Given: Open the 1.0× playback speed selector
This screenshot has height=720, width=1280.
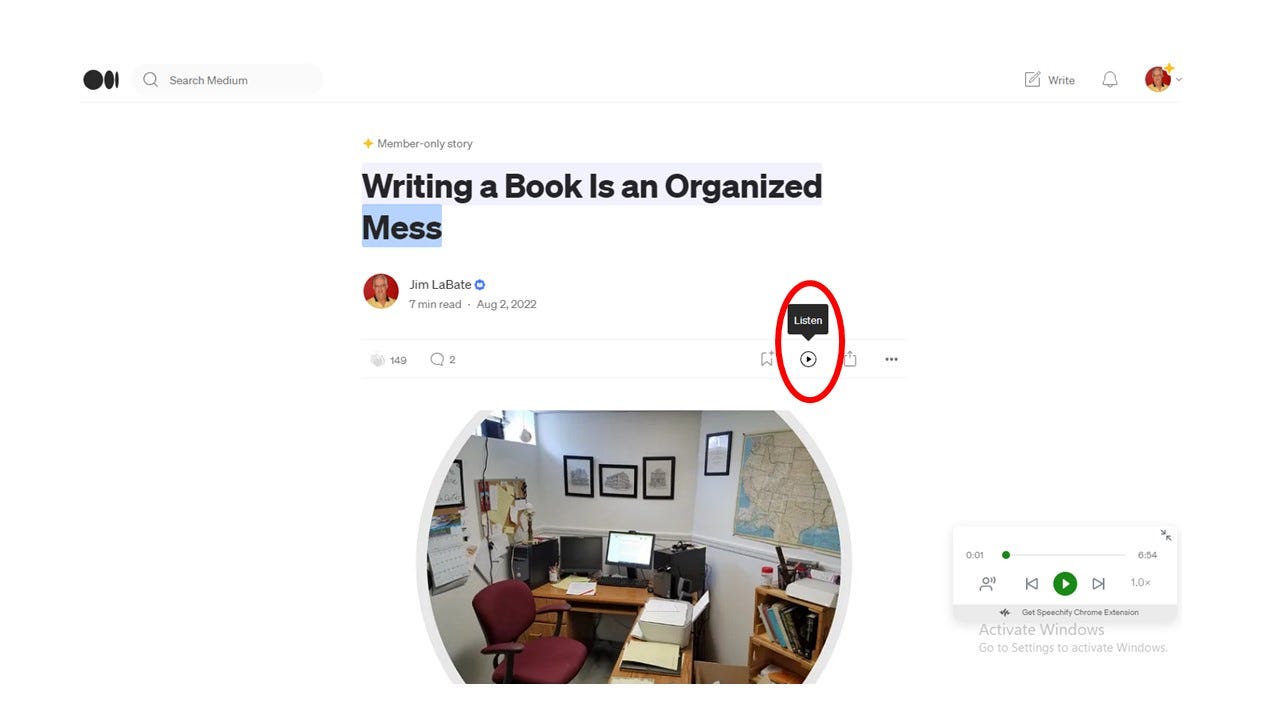Looking at the screenshot, I should (1140, 583).
